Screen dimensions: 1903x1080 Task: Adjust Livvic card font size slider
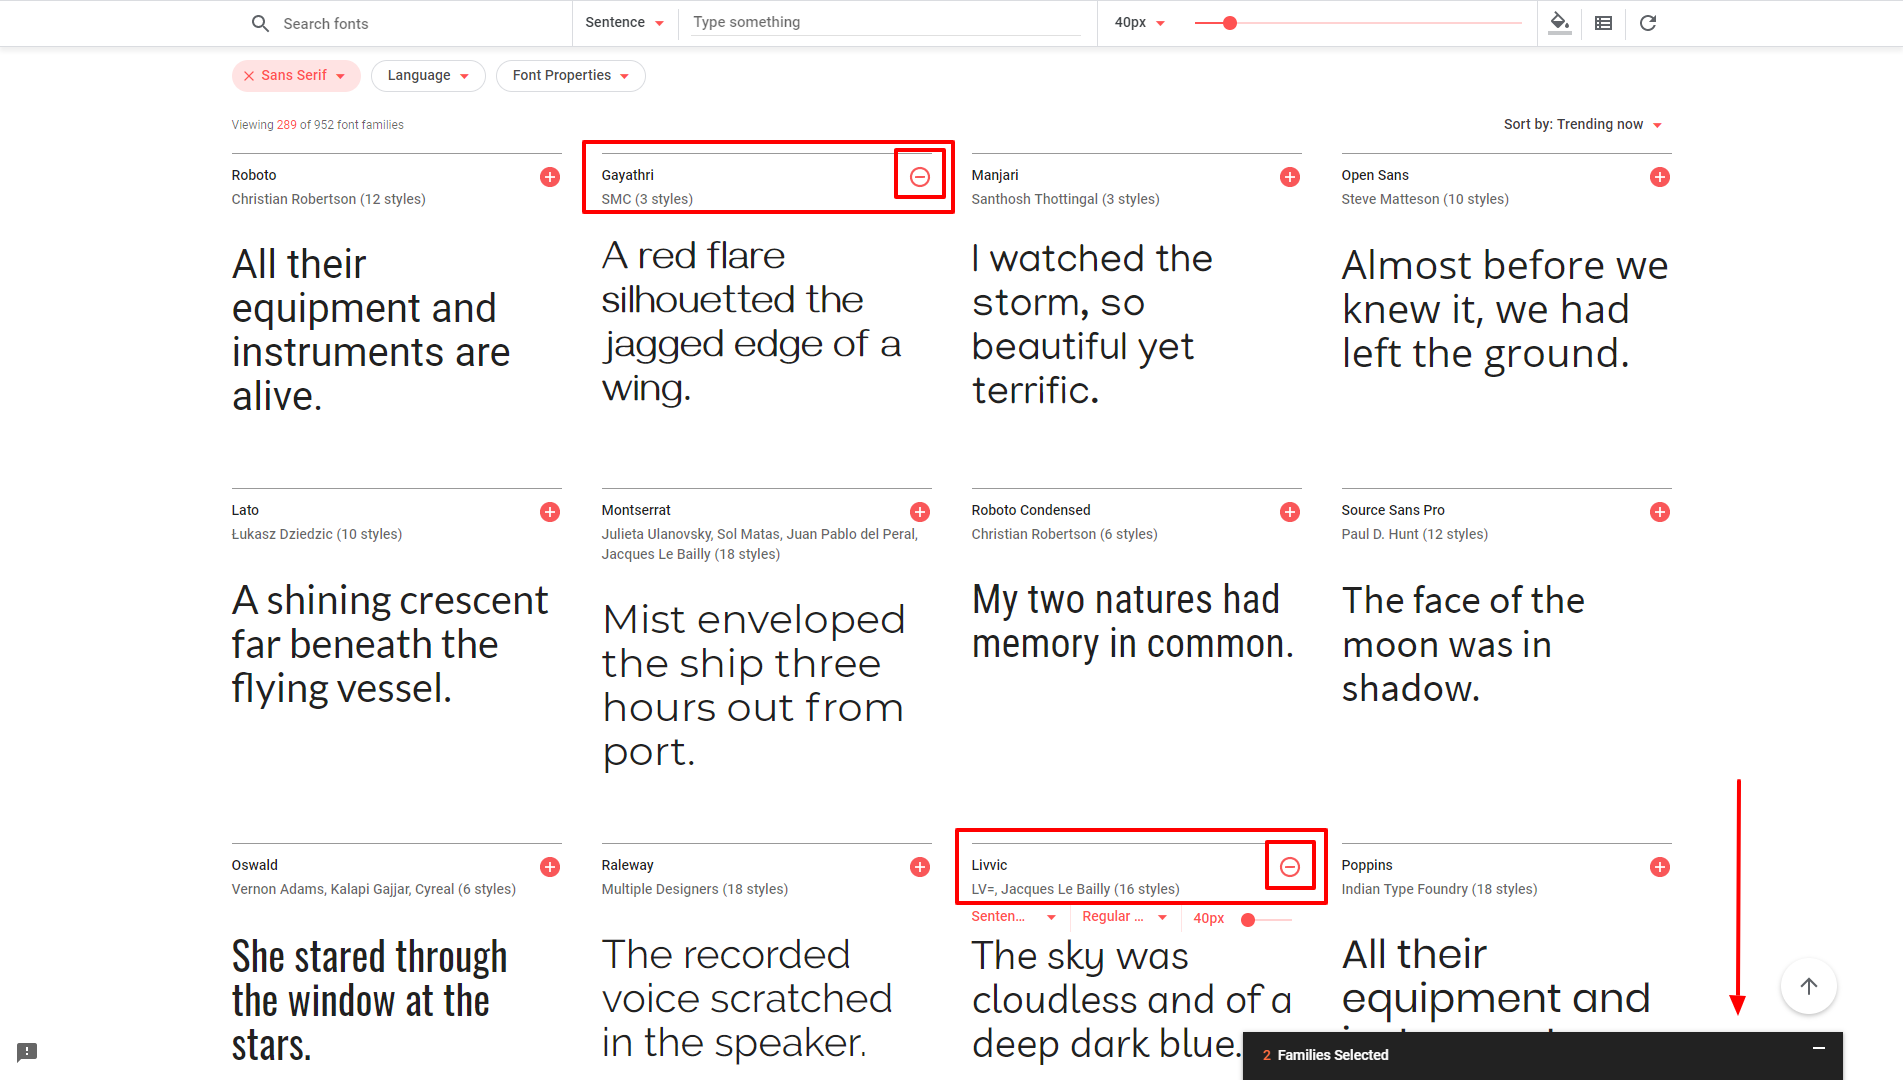[1248, 920]
